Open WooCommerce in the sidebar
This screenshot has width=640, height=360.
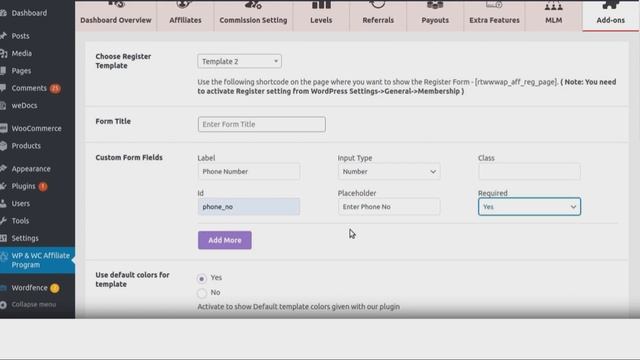[x=37, y=128]
